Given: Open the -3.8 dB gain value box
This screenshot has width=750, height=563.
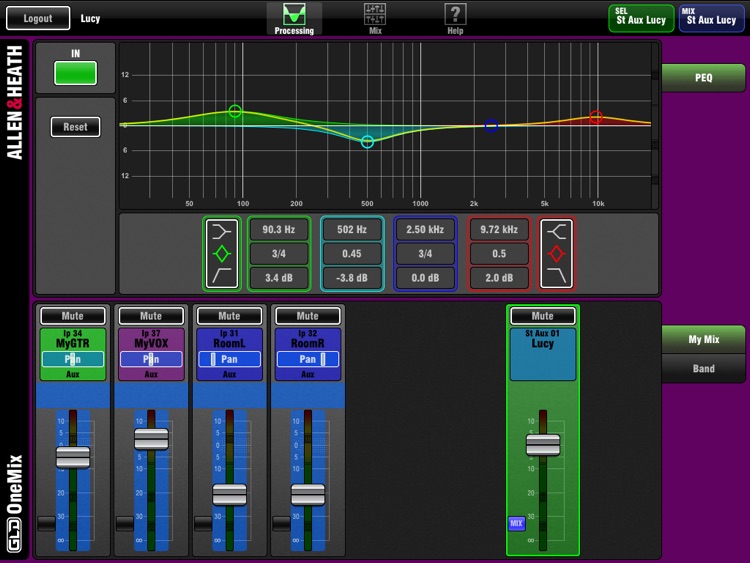Looking at the screenshot, I should [x=351, y=278].
